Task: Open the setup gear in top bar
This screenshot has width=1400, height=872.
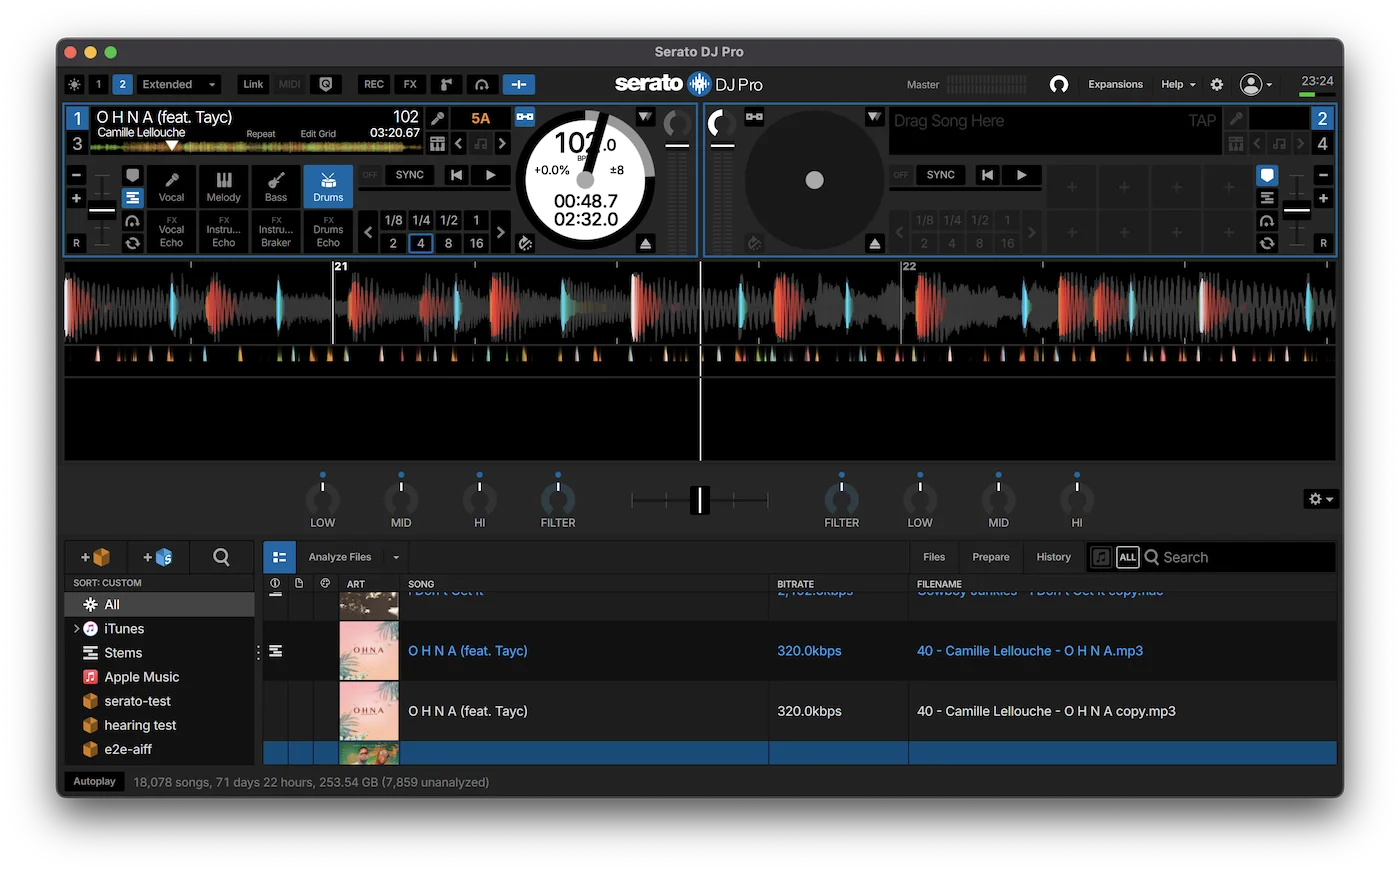Action: (x=1217, y=85)
